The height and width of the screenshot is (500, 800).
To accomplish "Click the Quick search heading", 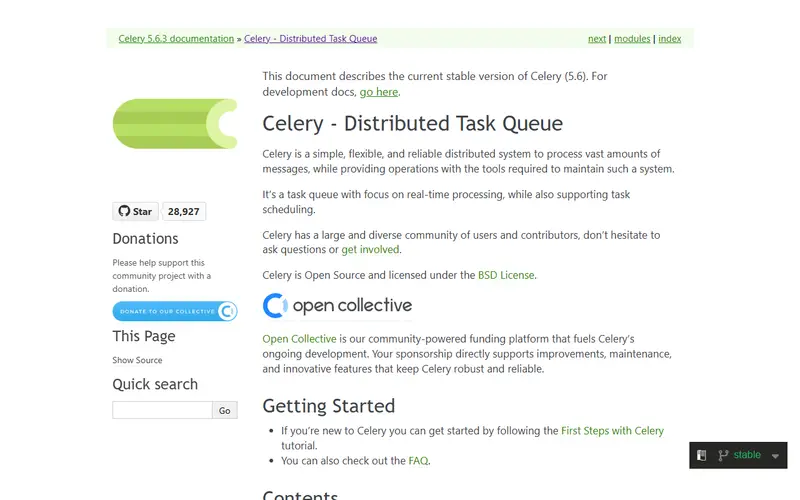I will click(155, 384).
